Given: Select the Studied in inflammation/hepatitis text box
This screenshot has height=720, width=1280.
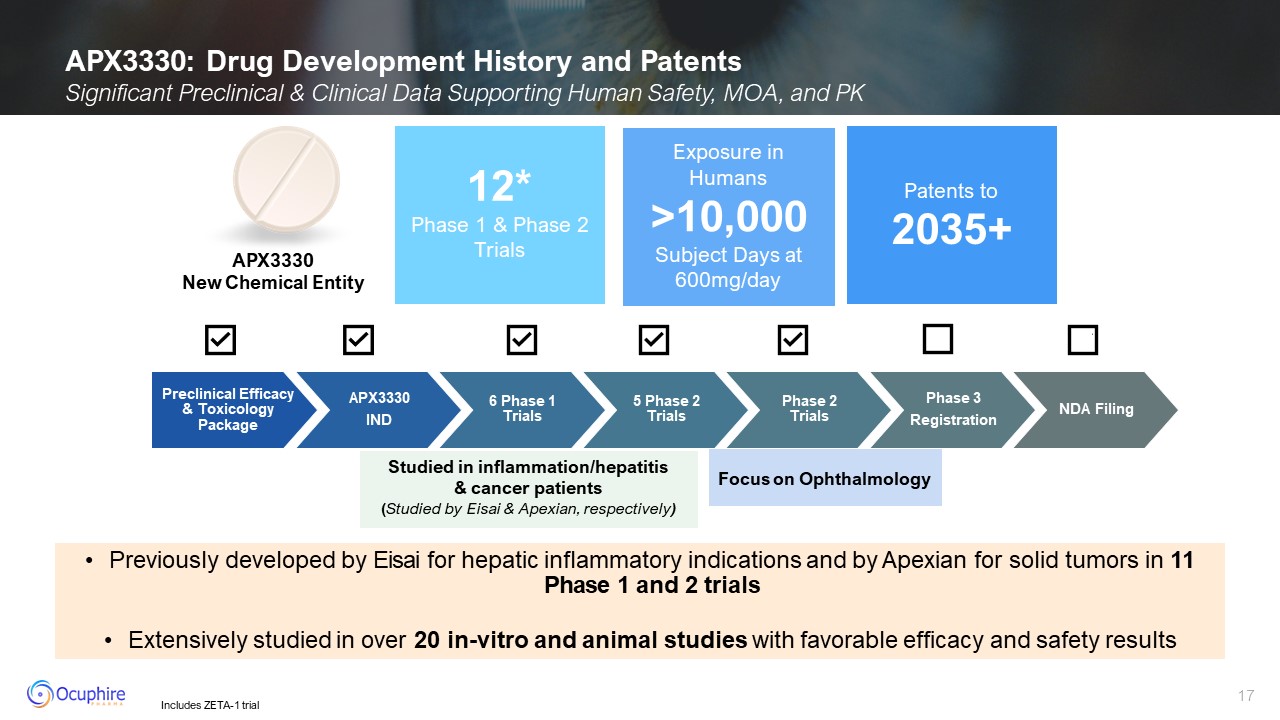Looking at the screenshot, I should pyautogui.click(x=528, y=488).
